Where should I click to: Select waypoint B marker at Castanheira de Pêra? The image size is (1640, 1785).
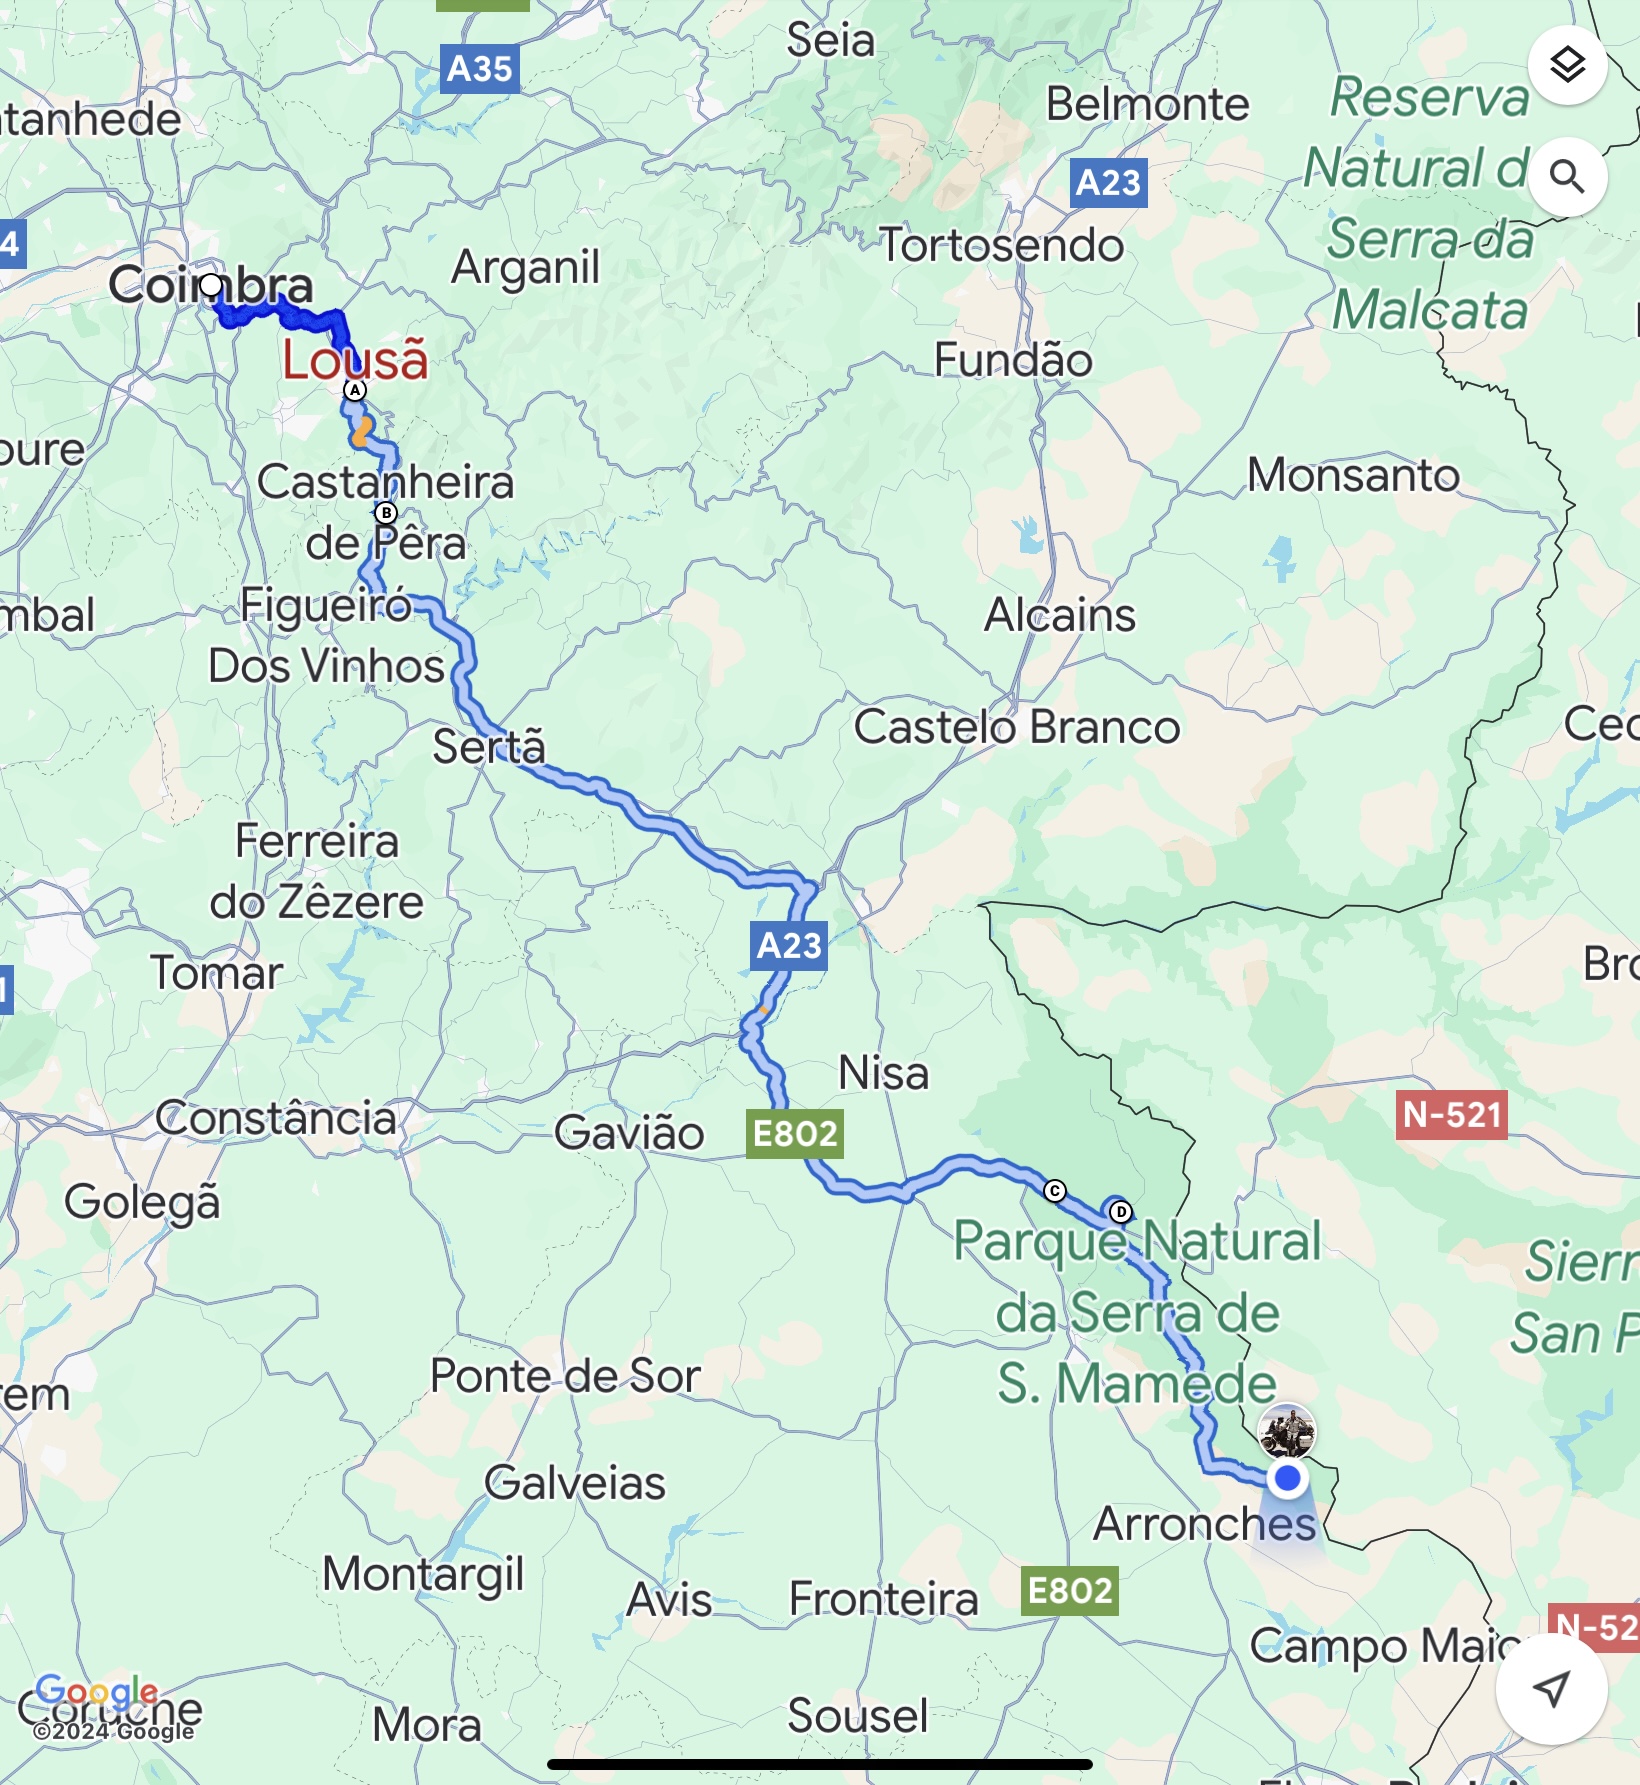(386, 513)
